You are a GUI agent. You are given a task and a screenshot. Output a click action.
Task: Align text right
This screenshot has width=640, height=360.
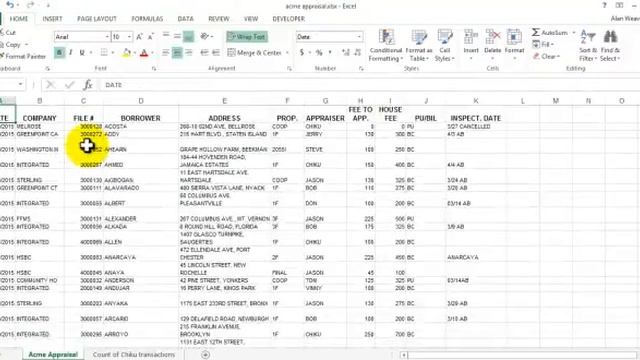coord(189,53)
